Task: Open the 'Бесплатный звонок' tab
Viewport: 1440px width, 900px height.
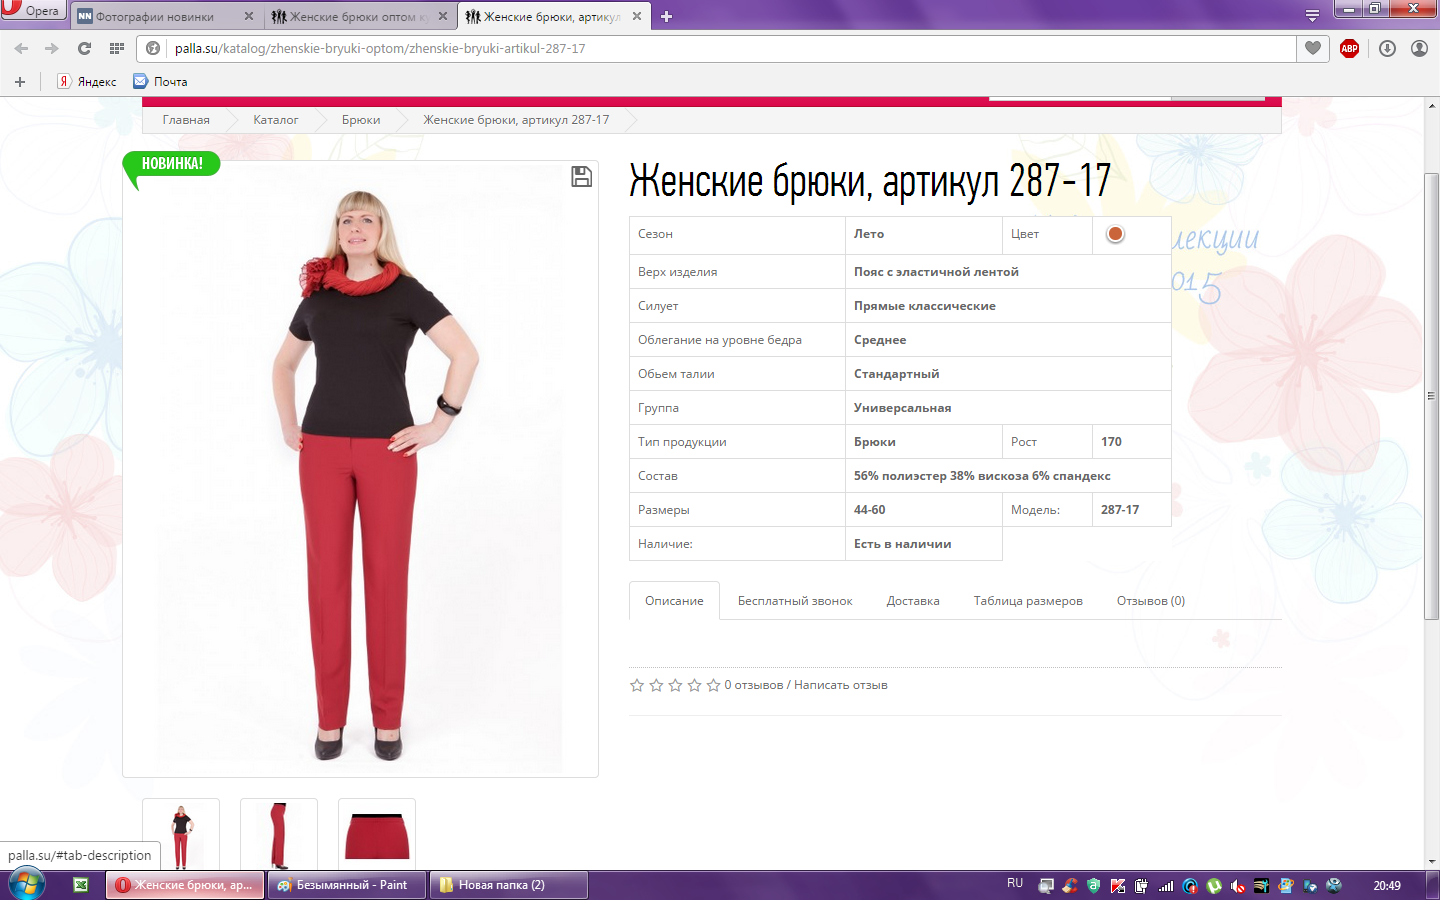Action: (795, 601)
